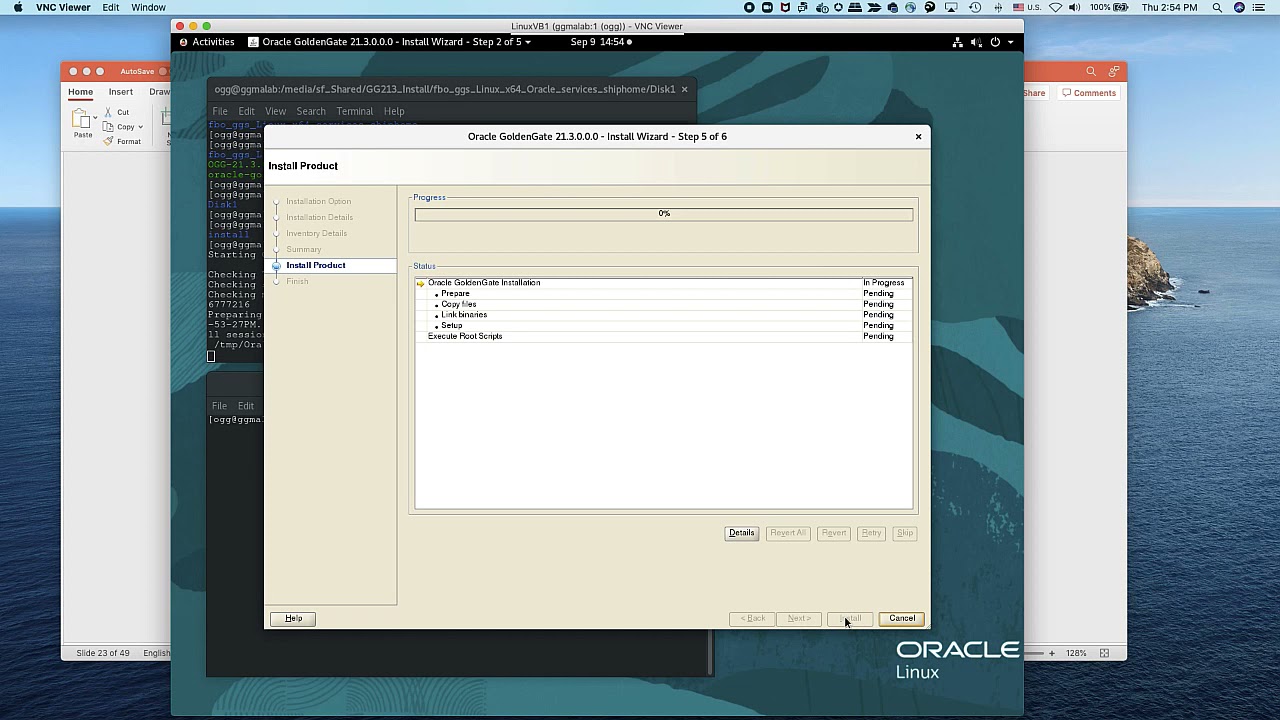Image resolution: width=1280 pixels, height=720 pixels.
Task: Click the screen recording stop icon
Action: click(749, 7)
